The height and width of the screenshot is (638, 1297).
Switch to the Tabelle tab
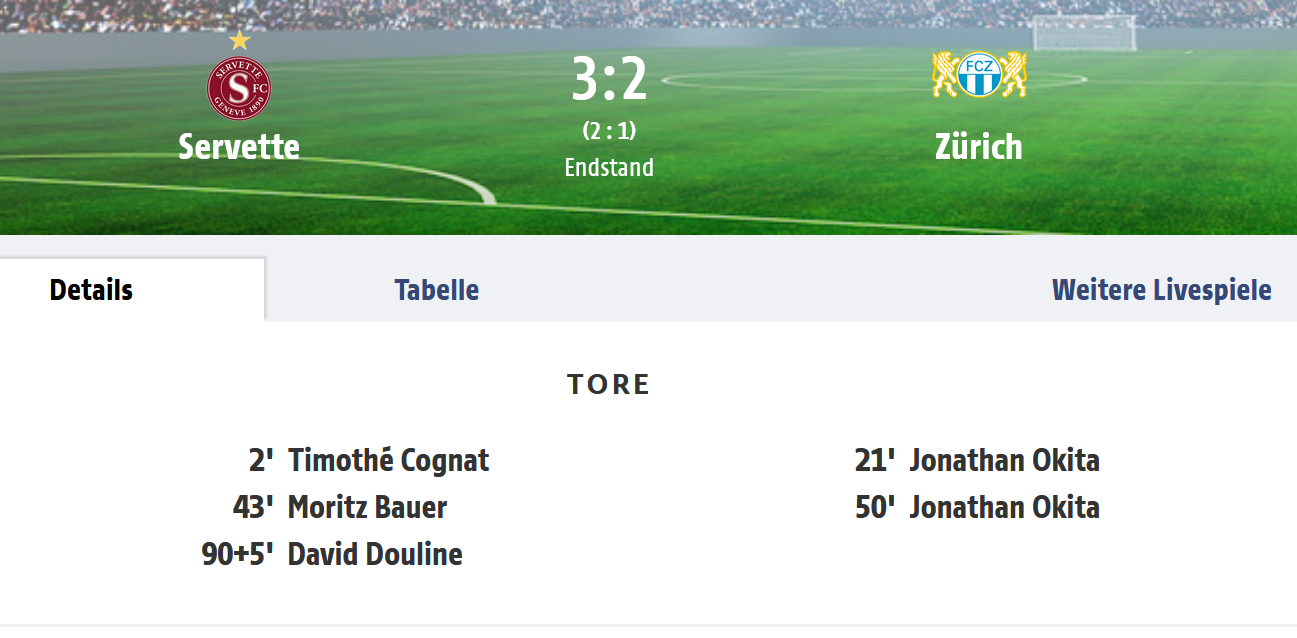[437, 290]
